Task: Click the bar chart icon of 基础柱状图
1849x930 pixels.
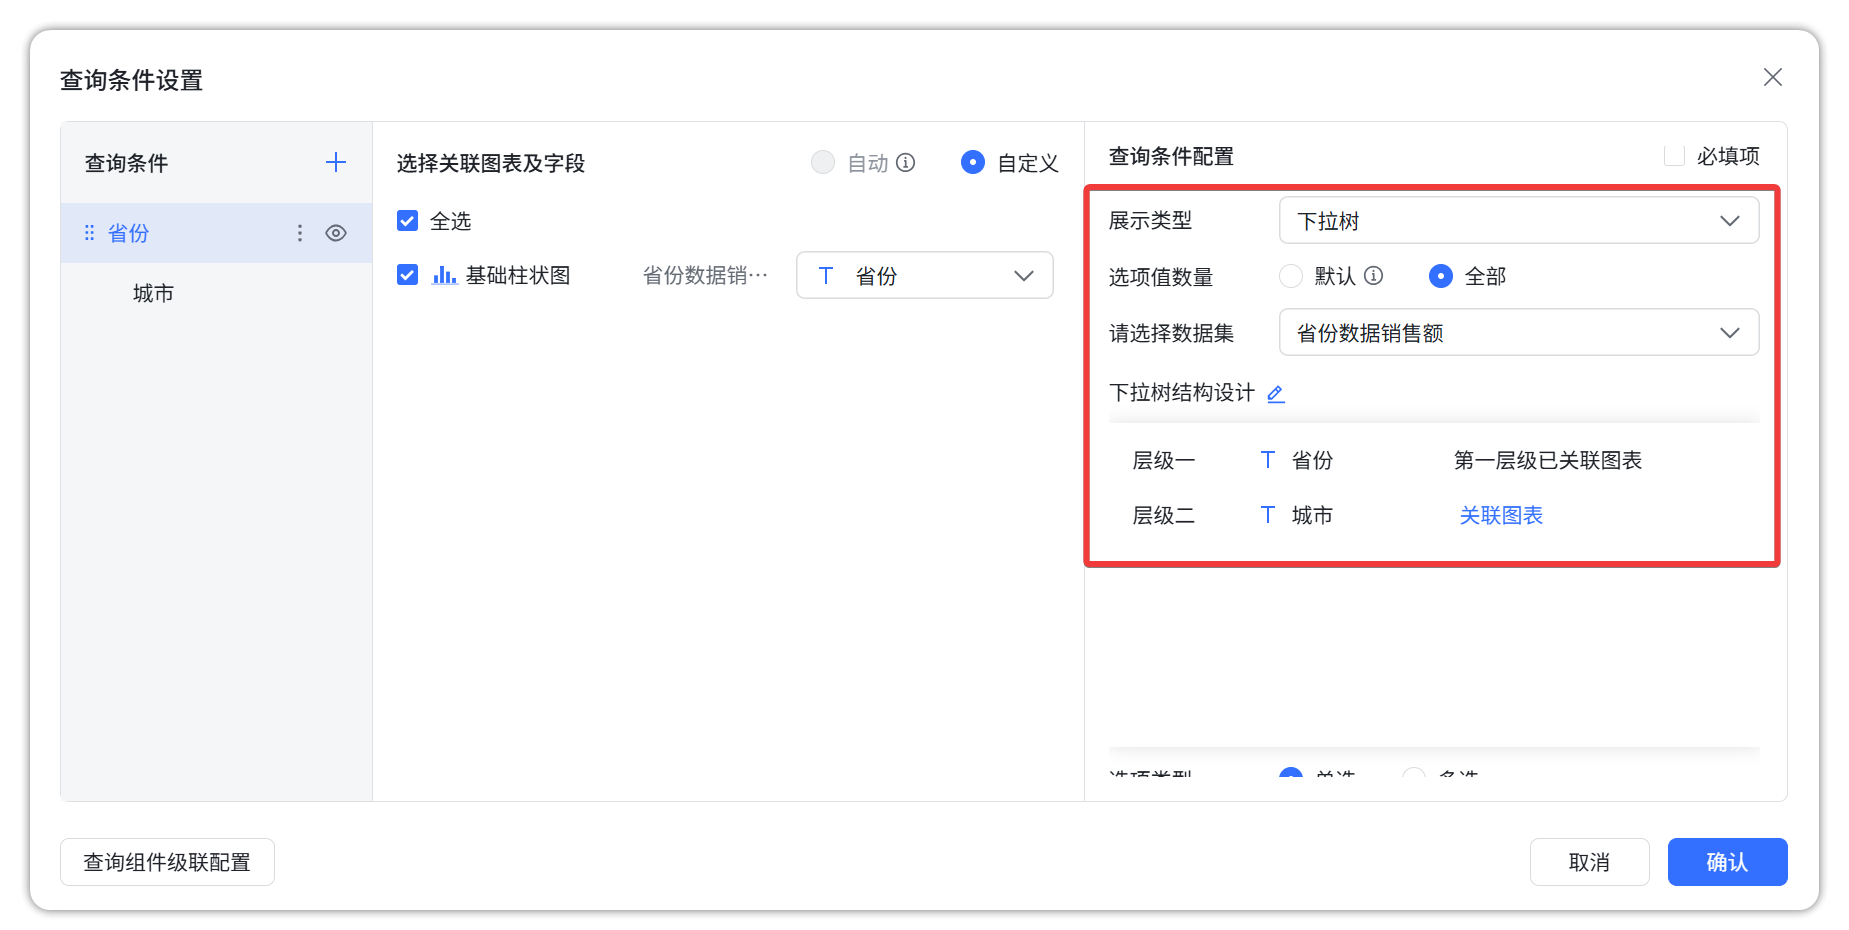Action: click(x=444, y=275)
